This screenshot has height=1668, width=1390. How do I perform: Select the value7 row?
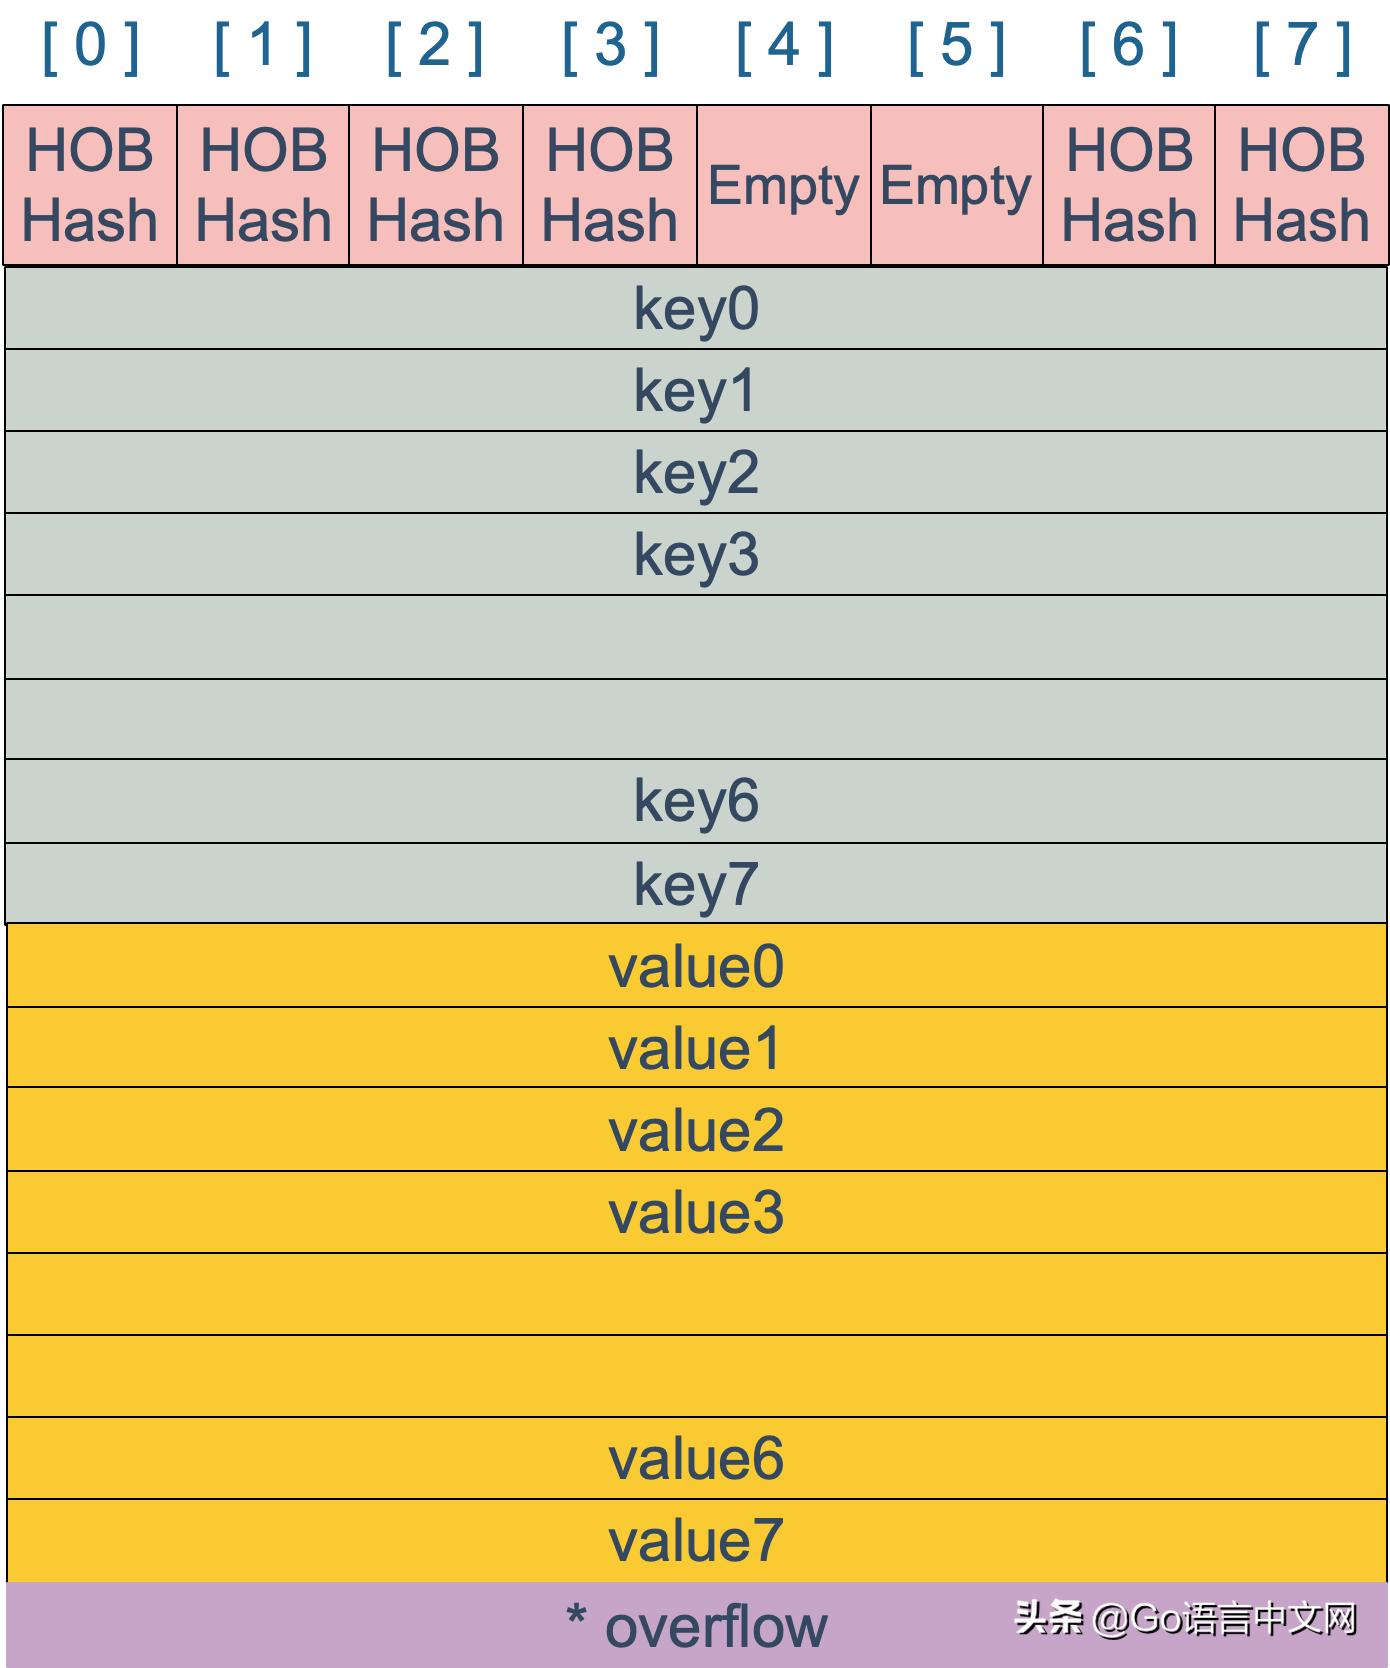[696, 1540]
